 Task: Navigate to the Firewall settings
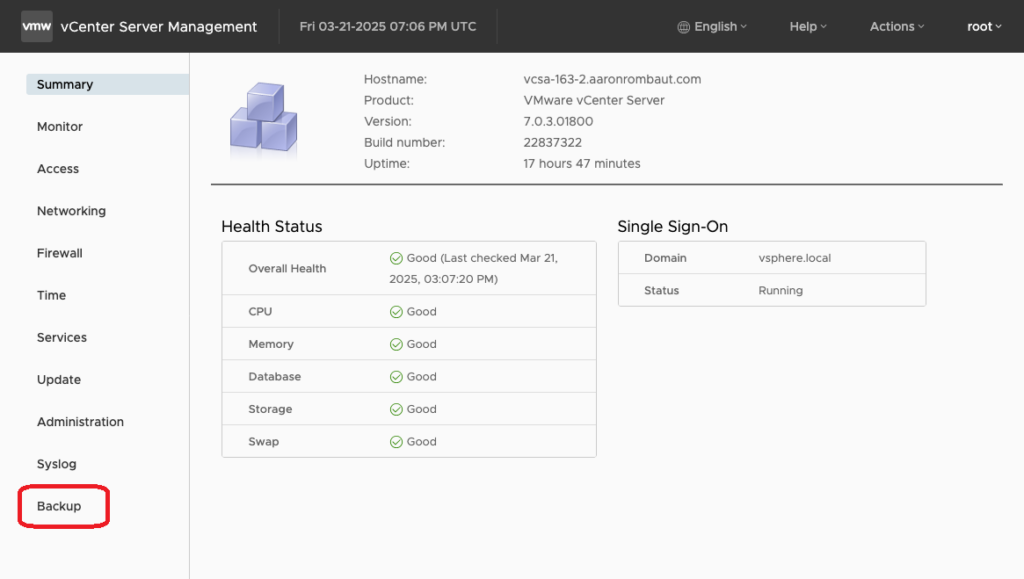60,254
